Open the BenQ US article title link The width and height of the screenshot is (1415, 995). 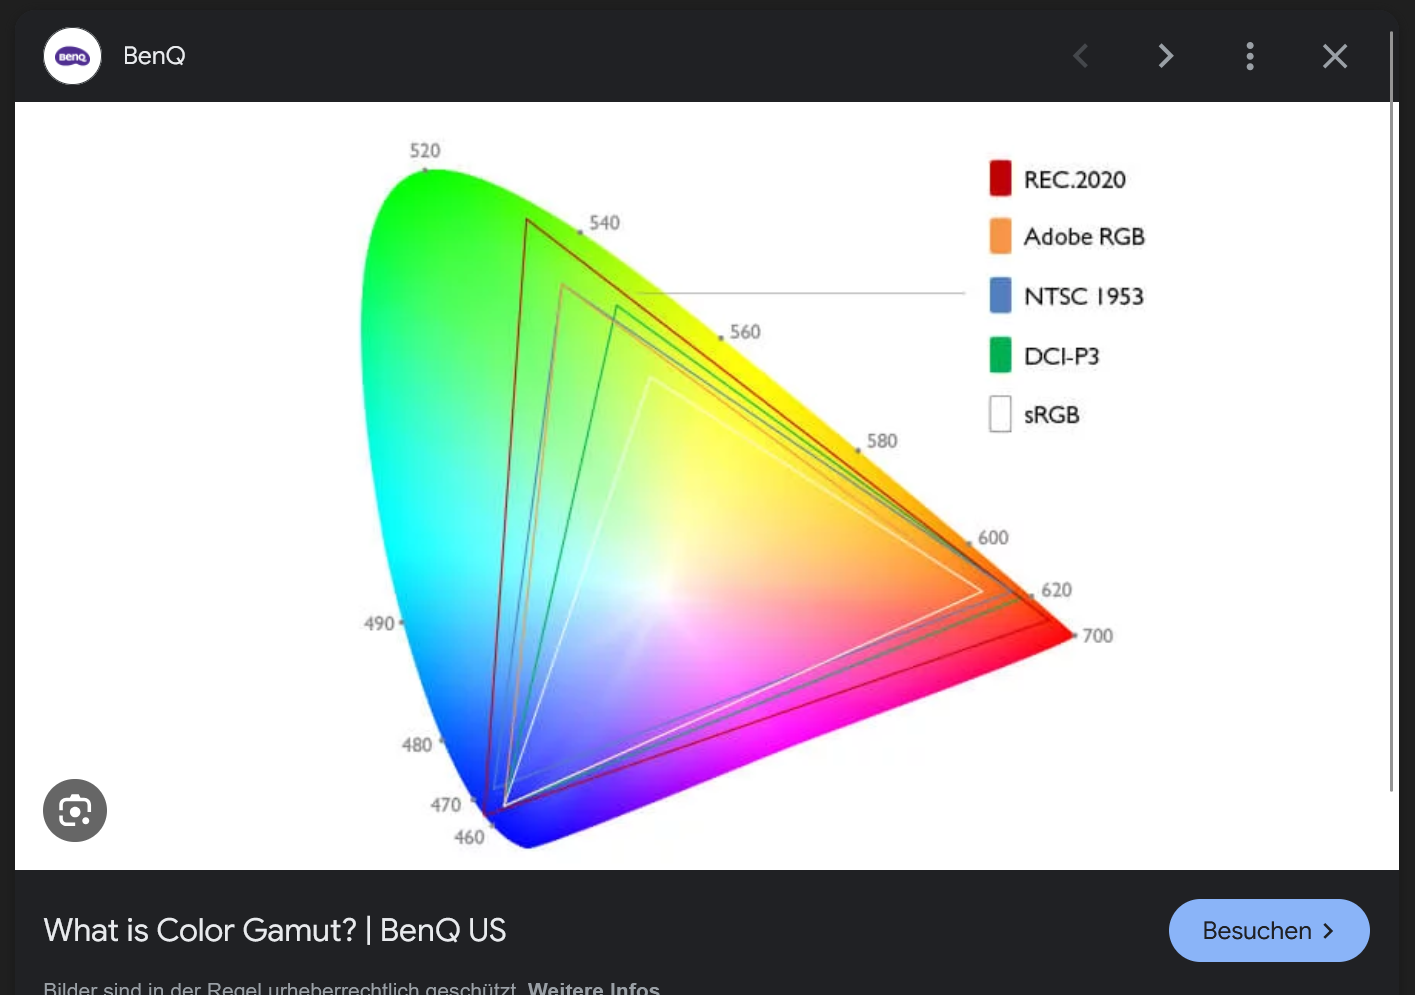pyautogui.click(x=274, y=930)
